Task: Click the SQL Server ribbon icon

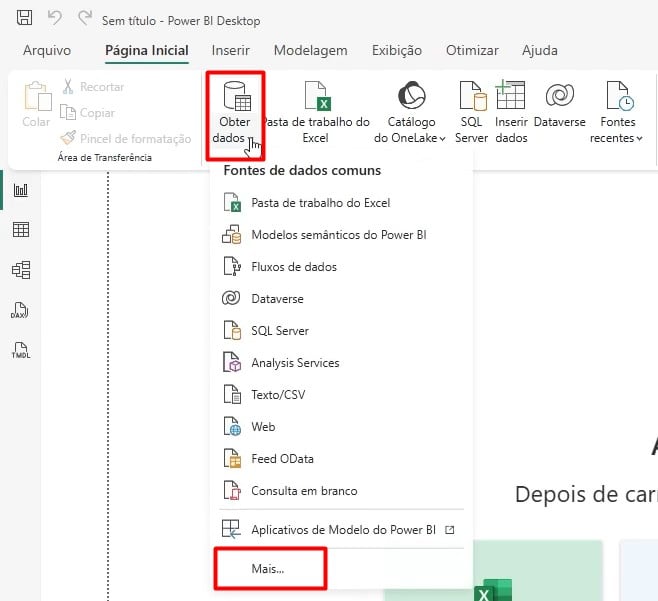Action: coord(473,96)
